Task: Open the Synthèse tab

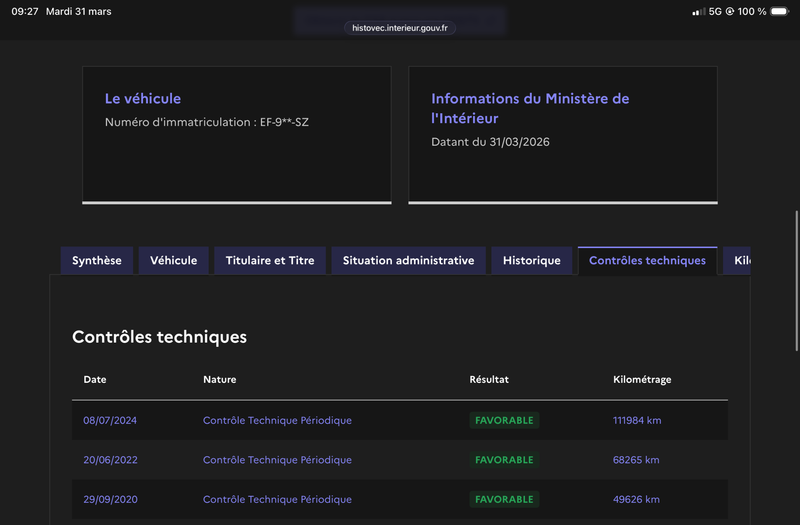Action: pyautogui.click(x=97, y=261)
